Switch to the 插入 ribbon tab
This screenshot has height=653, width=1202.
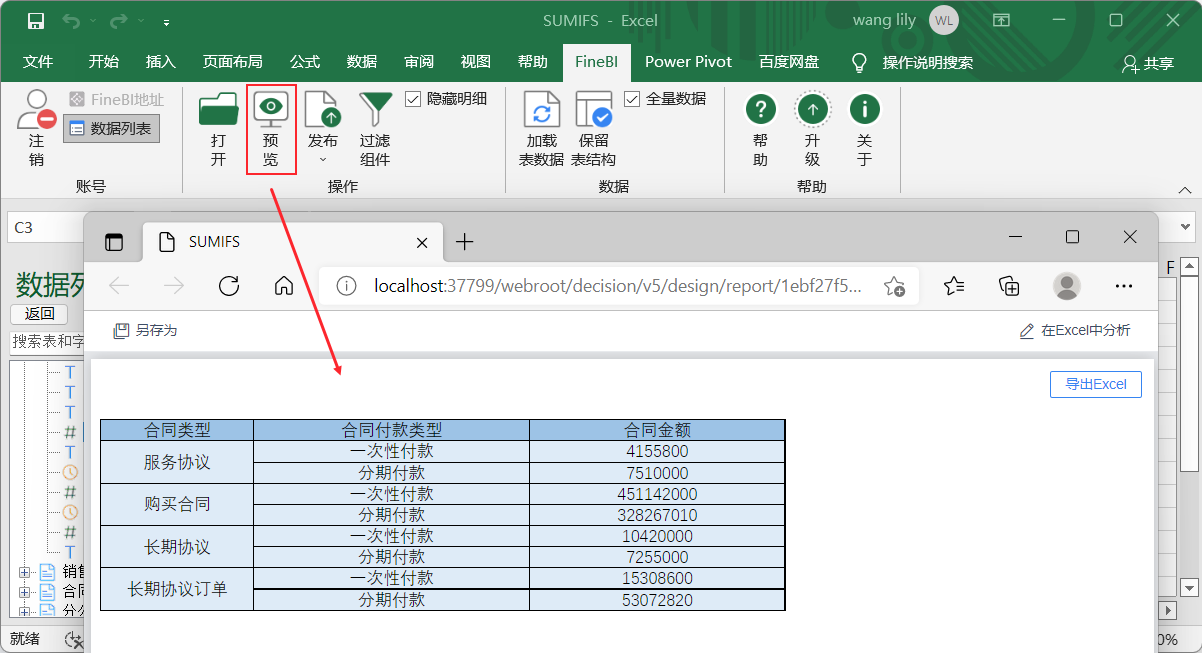[x=160, y=62]
